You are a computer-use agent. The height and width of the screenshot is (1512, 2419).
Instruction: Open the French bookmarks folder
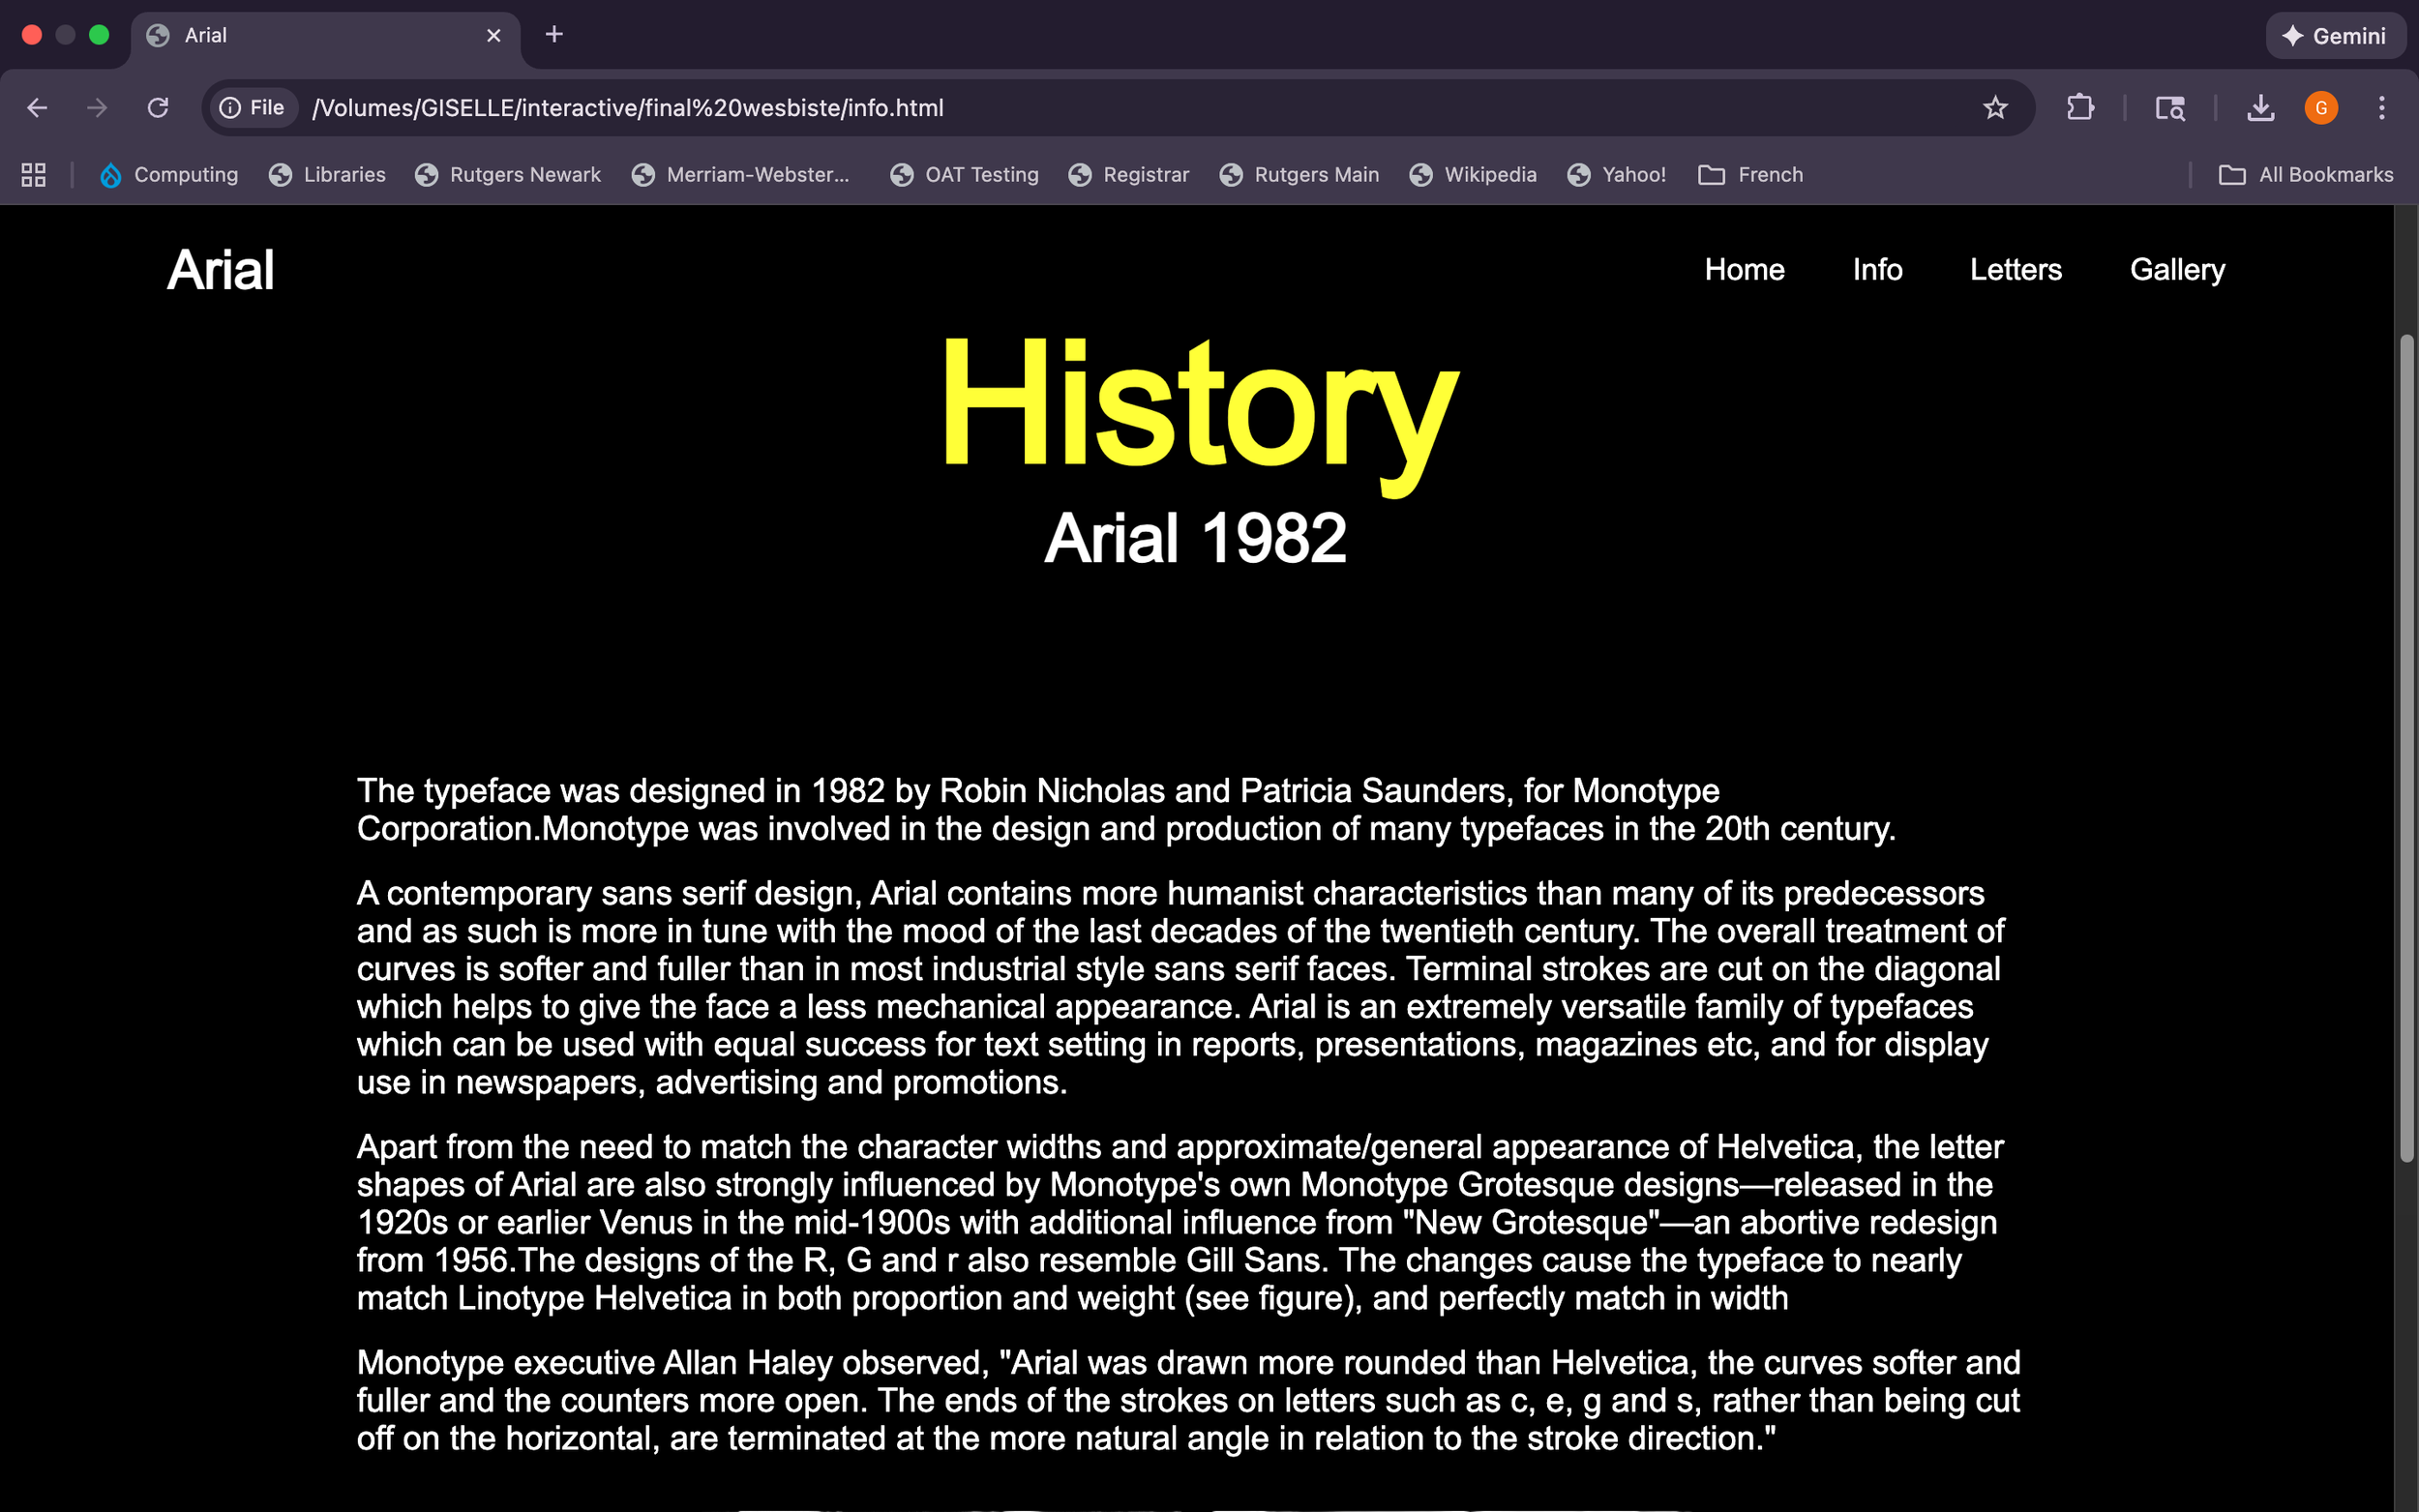click(x=1766, y=174)
